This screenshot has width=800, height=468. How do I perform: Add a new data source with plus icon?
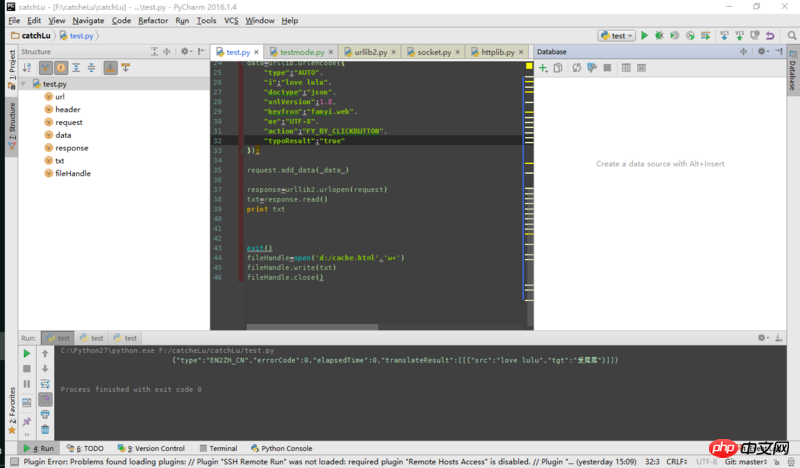point(543,68)
